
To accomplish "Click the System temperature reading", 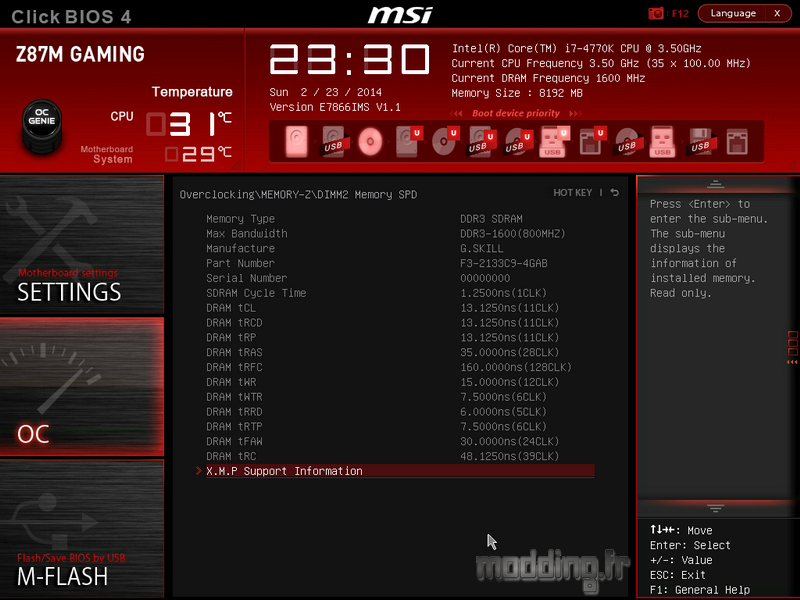I will click(x=198, y=153).
